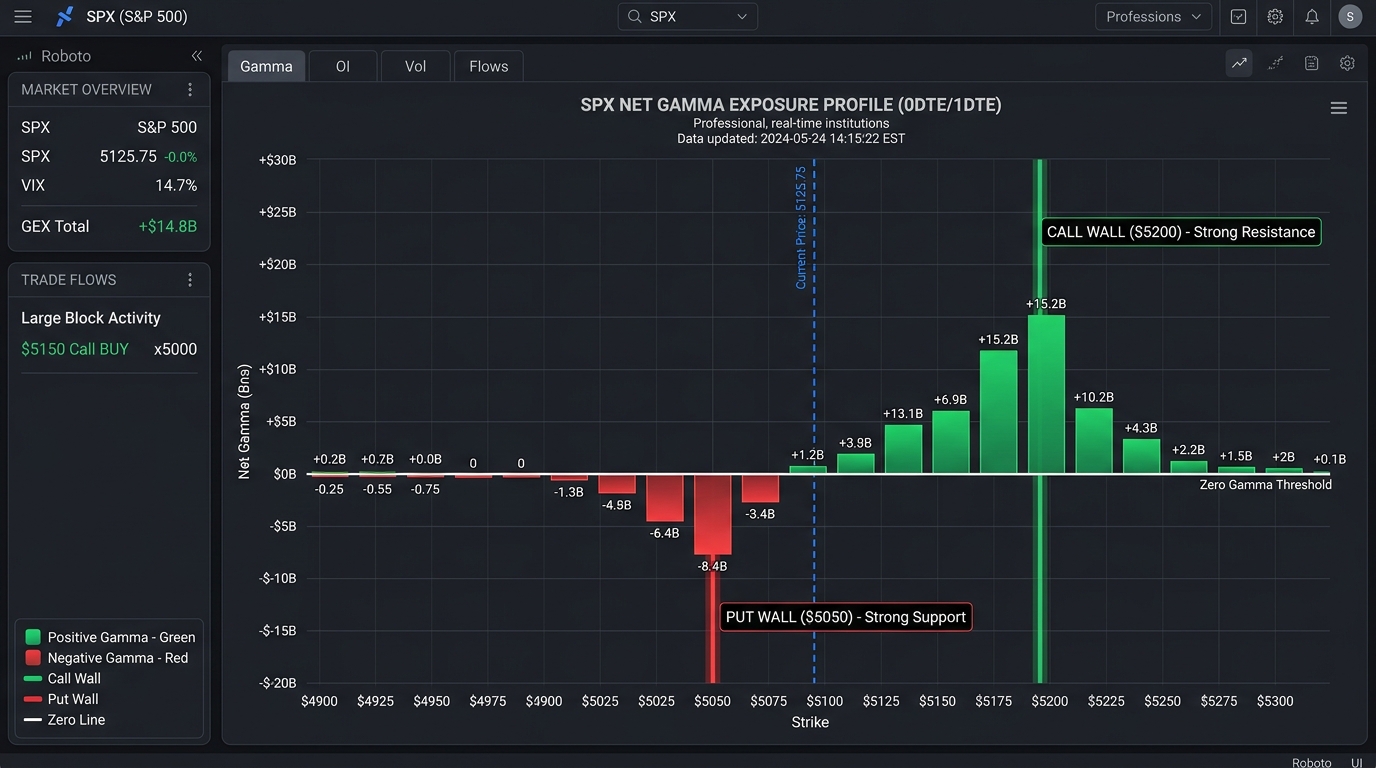
Task: Click the -8.4B red bar at $5050
Action: tap(712, 514)
